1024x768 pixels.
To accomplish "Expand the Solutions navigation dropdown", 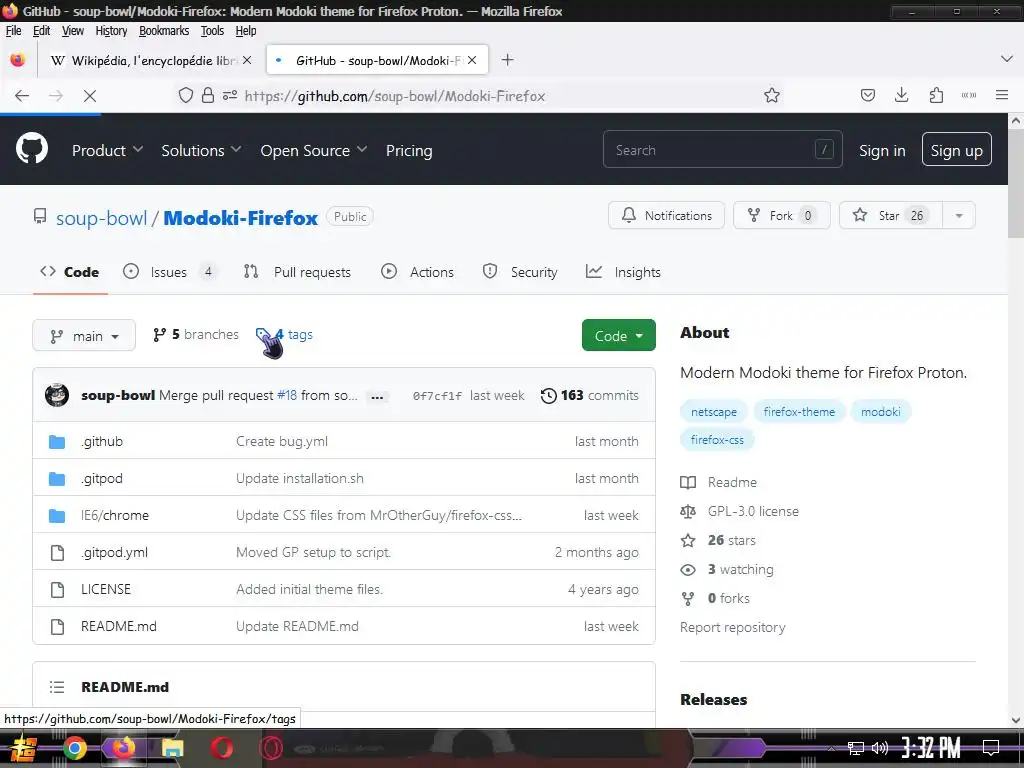I will 201,150.
